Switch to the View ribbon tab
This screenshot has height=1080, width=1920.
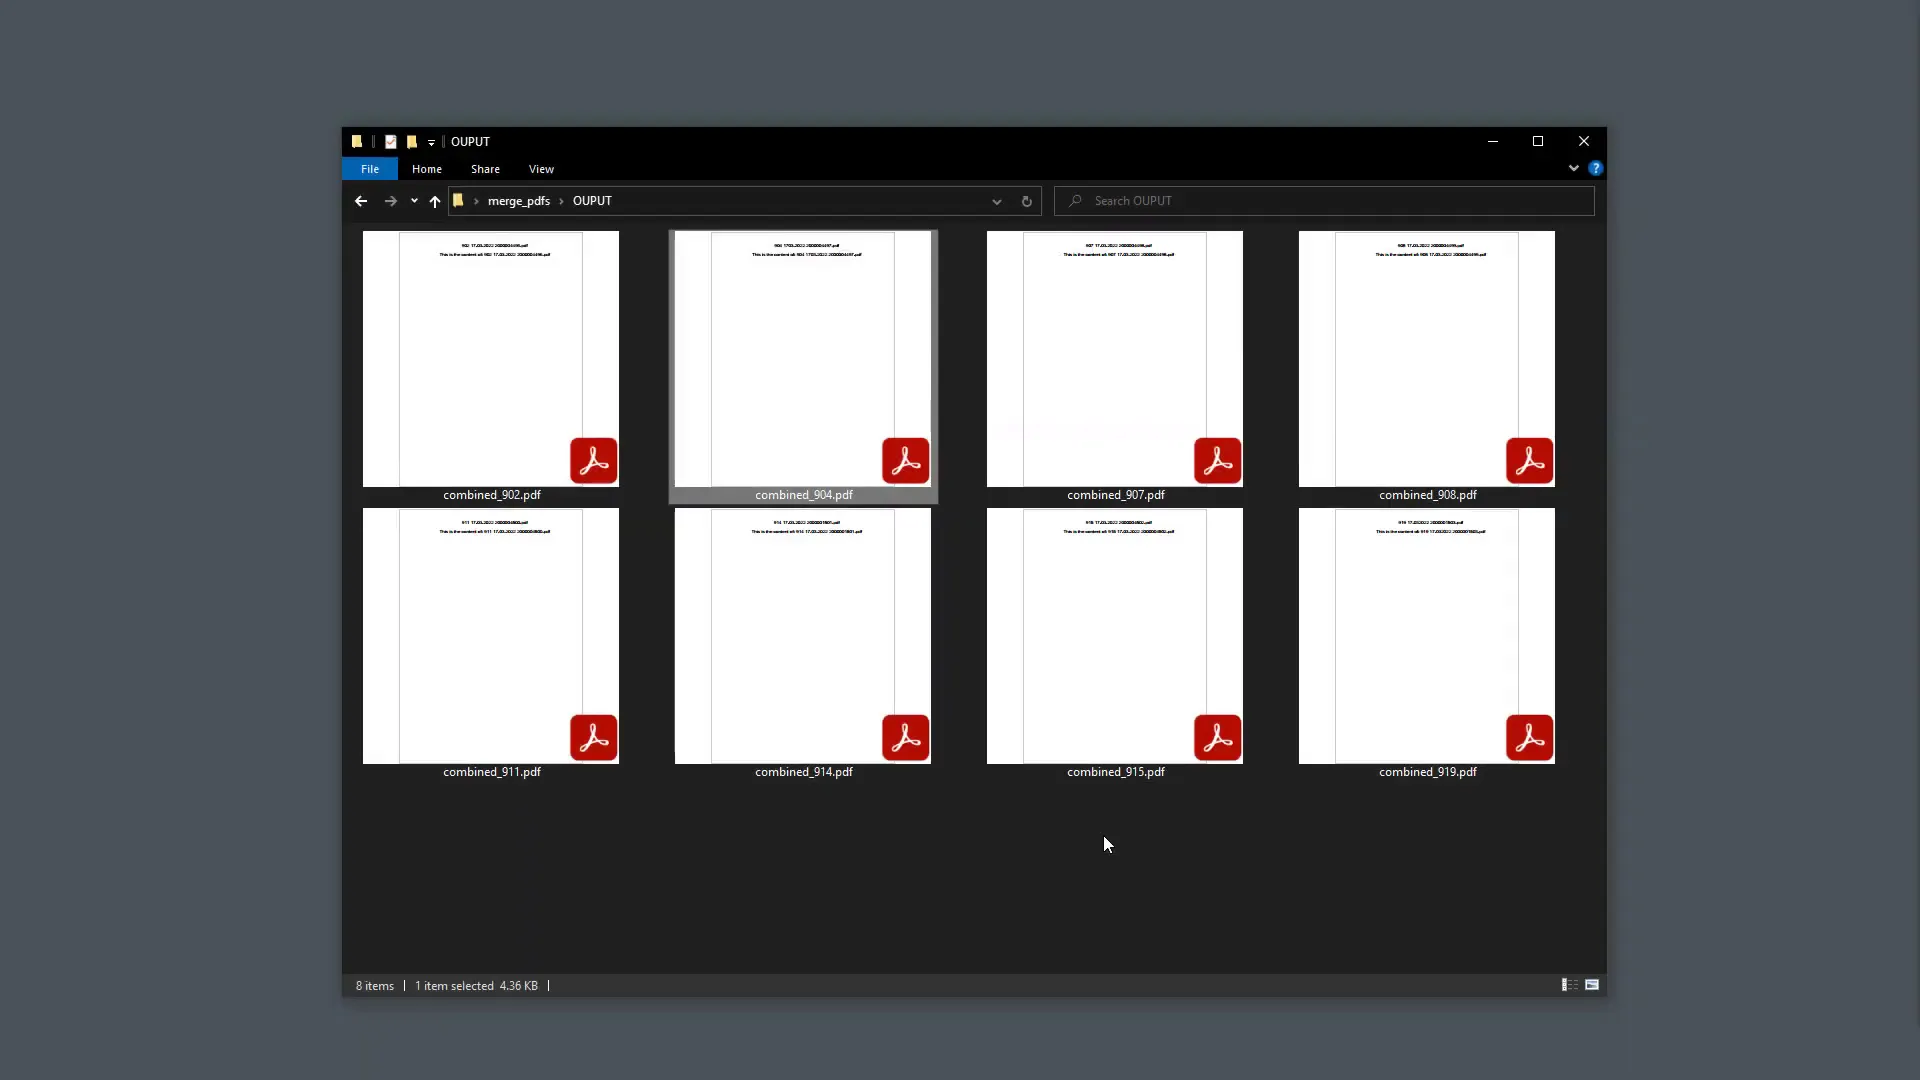point(540,169)
